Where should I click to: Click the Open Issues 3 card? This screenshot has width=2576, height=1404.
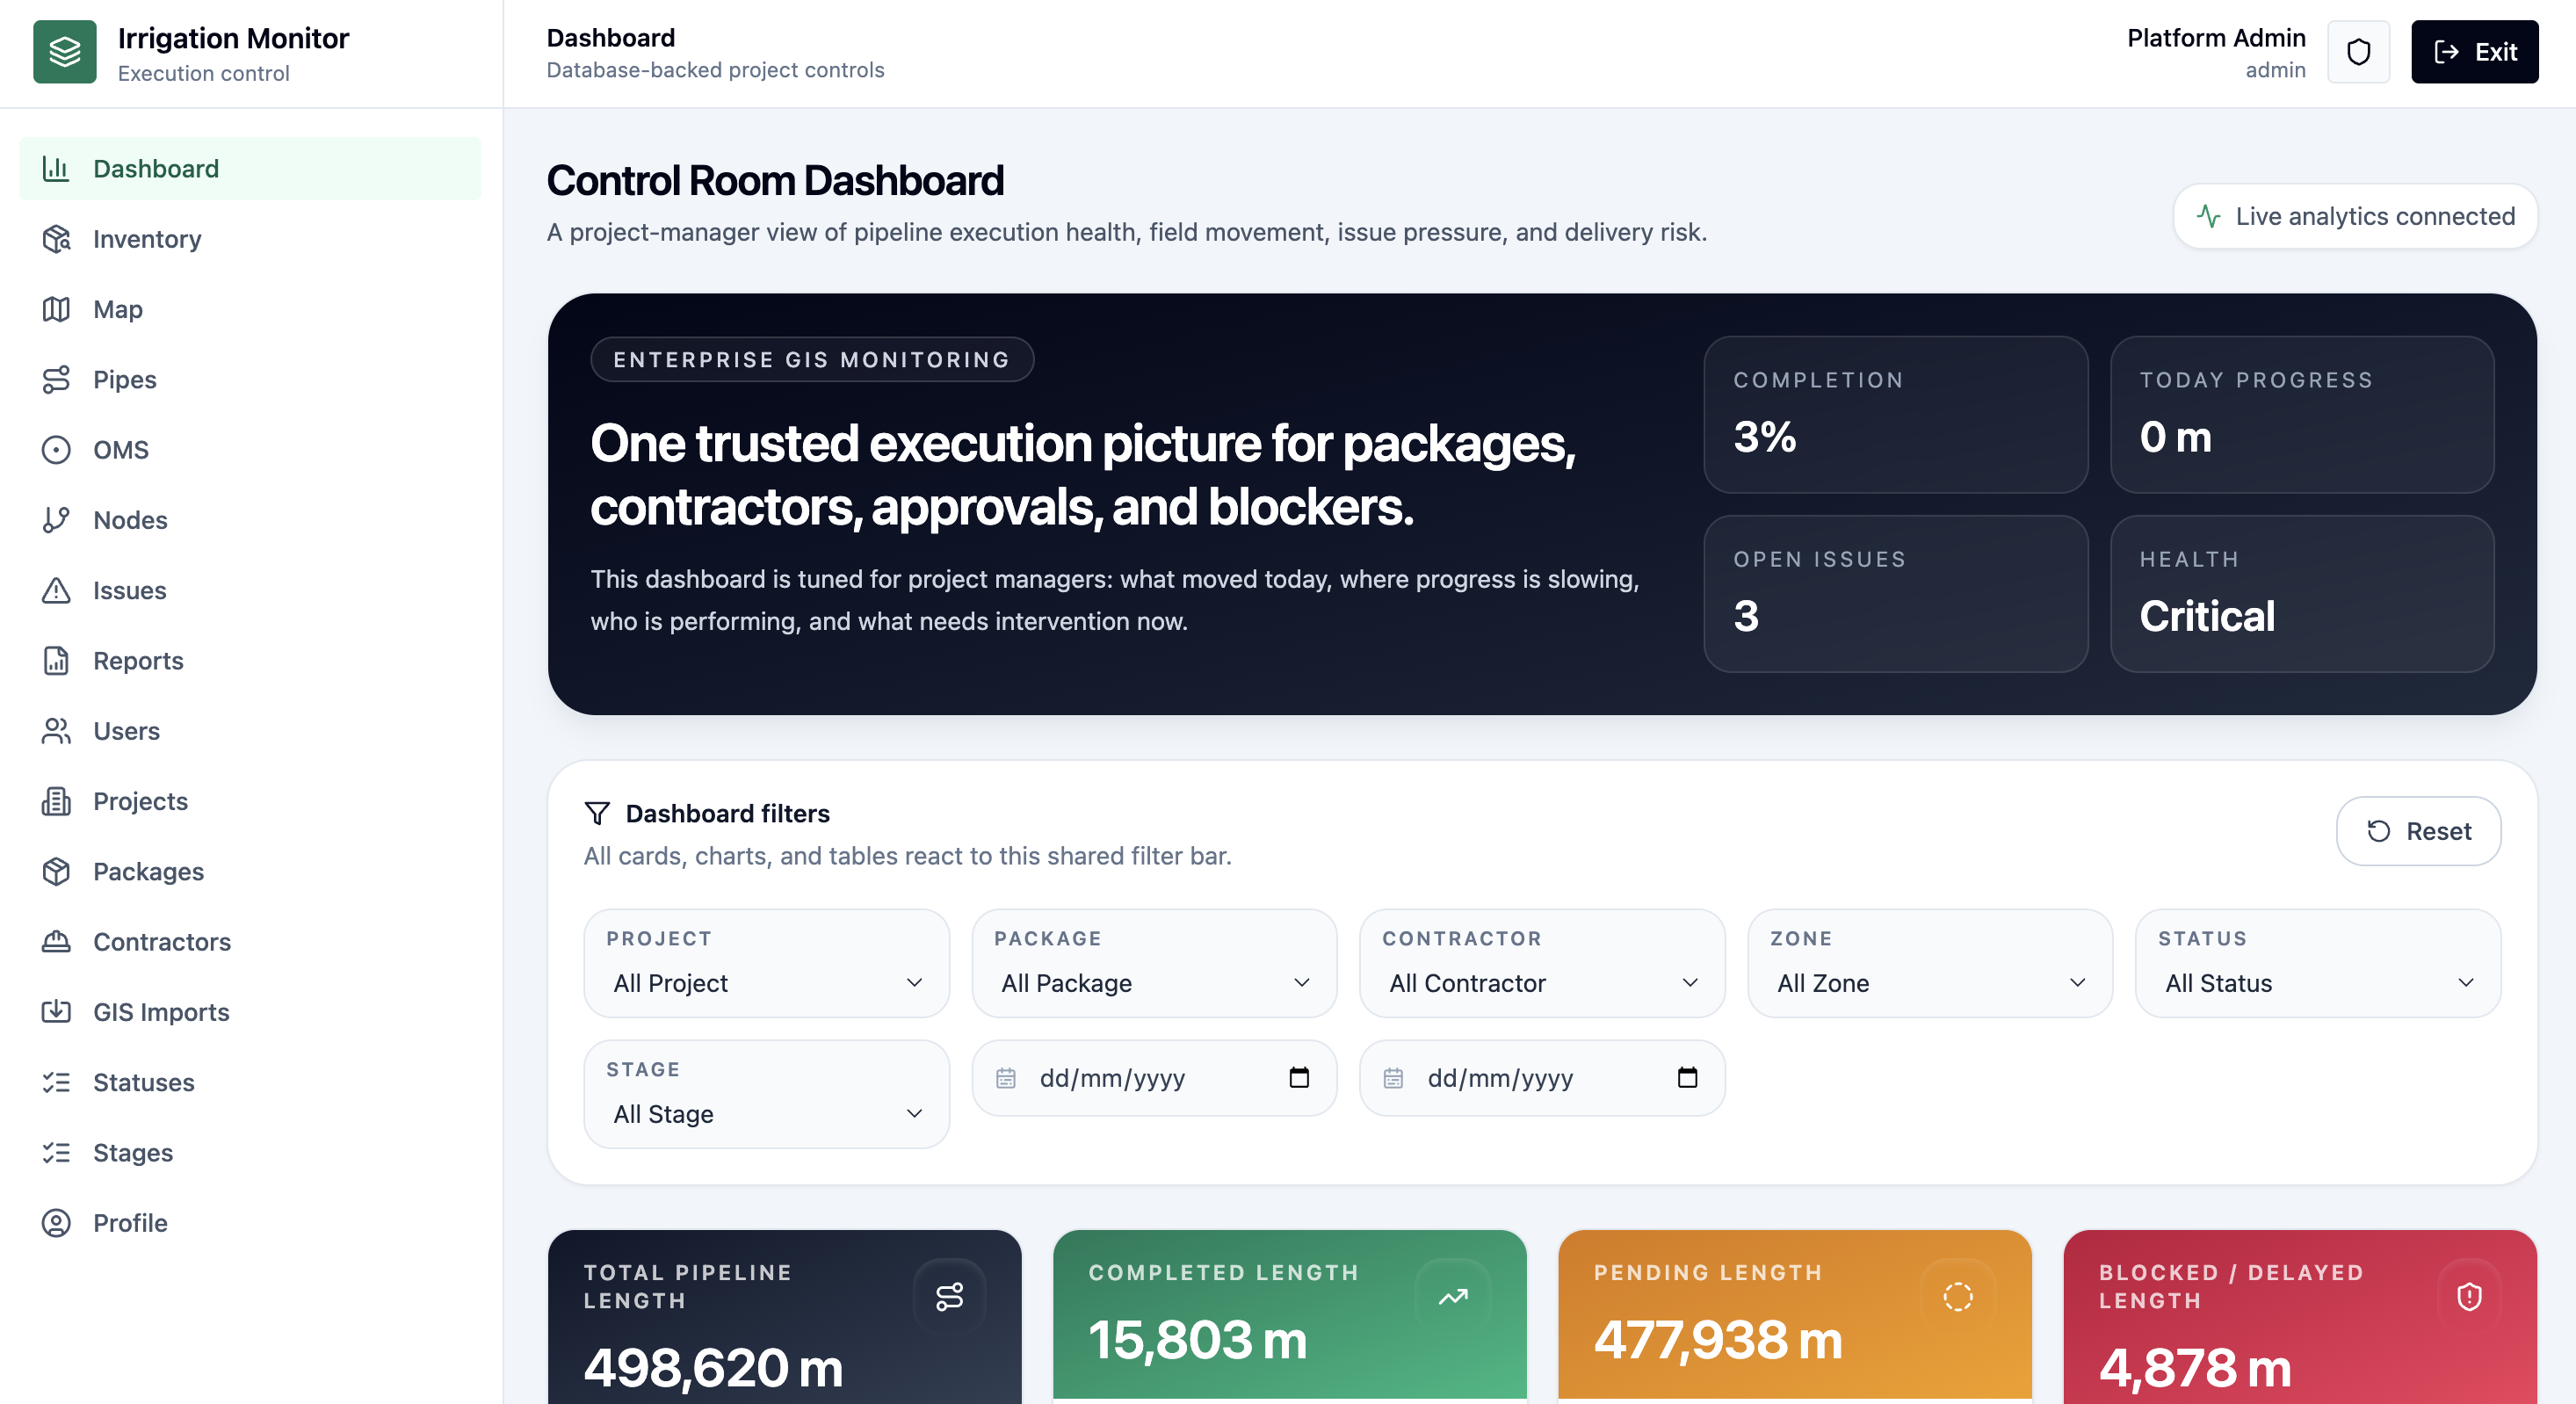pos(1895,593)
